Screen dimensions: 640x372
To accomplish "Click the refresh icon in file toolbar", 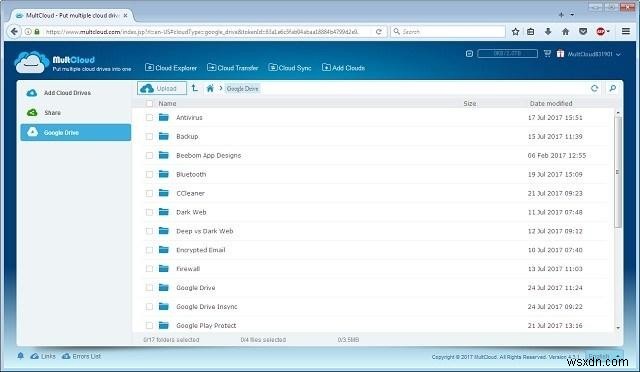I will tap(594, 88).
